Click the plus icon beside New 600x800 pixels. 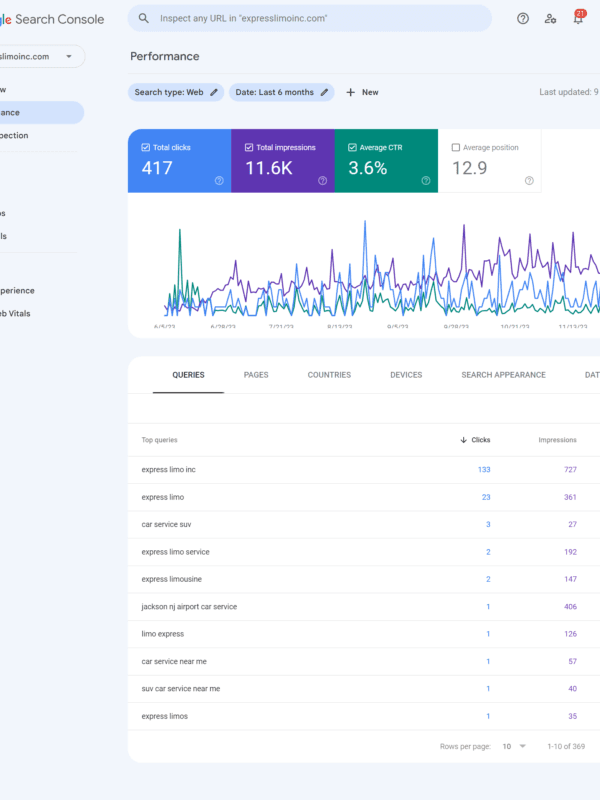[x=351, y=92]
